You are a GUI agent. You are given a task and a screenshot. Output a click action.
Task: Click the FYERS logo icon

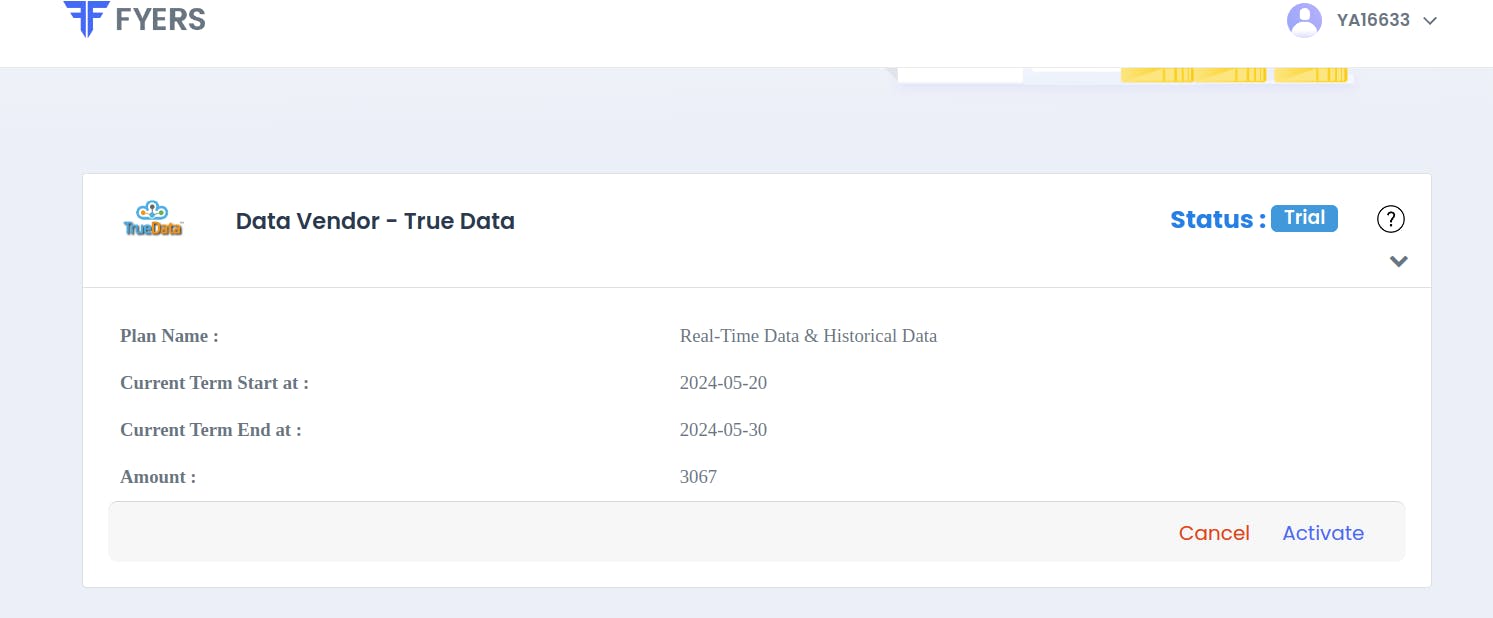coord(86,18)
